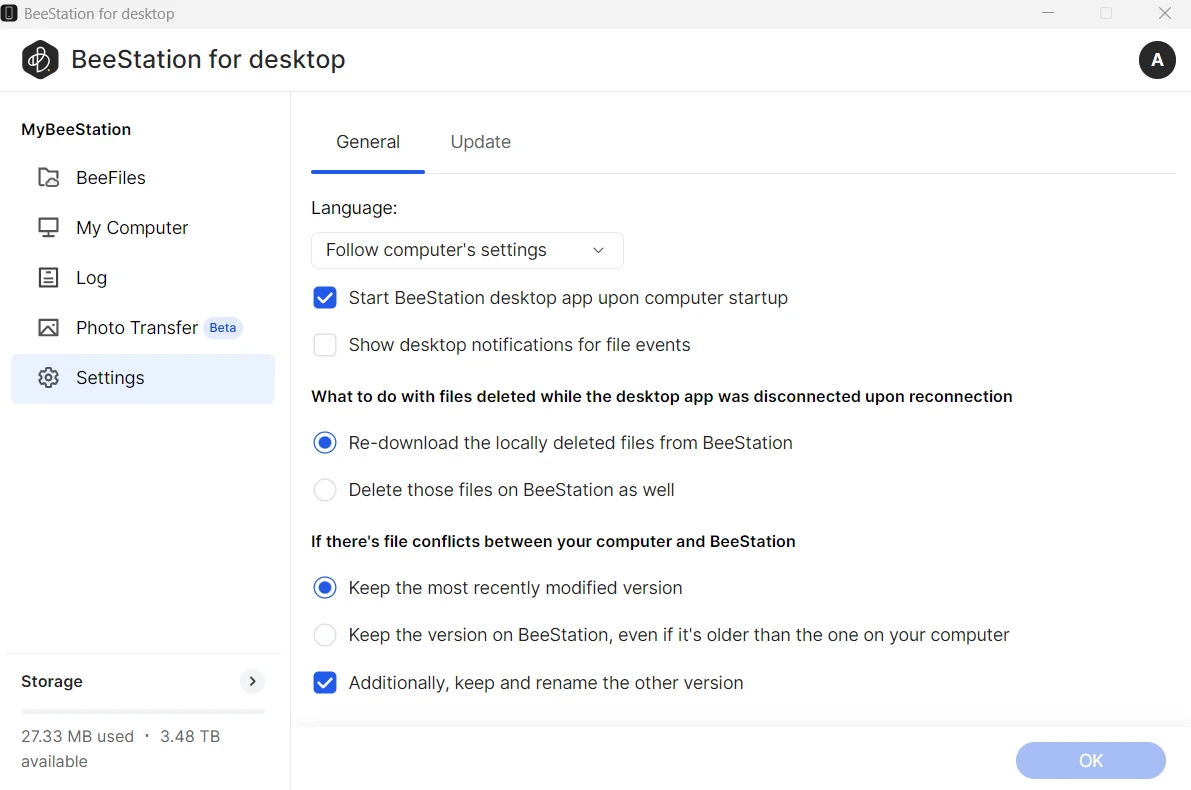Image resolution: width=1191 pixels, height=790 pixels.
Task: Select the General tab
Action: pos(368,142)
